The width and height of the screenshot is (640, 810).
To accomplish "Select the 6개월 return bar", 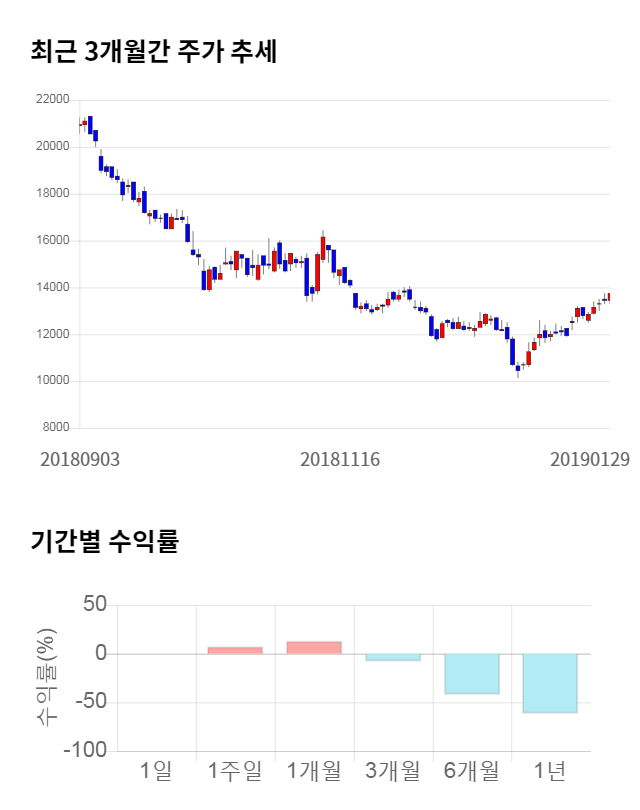I will (x=471, y=673).
